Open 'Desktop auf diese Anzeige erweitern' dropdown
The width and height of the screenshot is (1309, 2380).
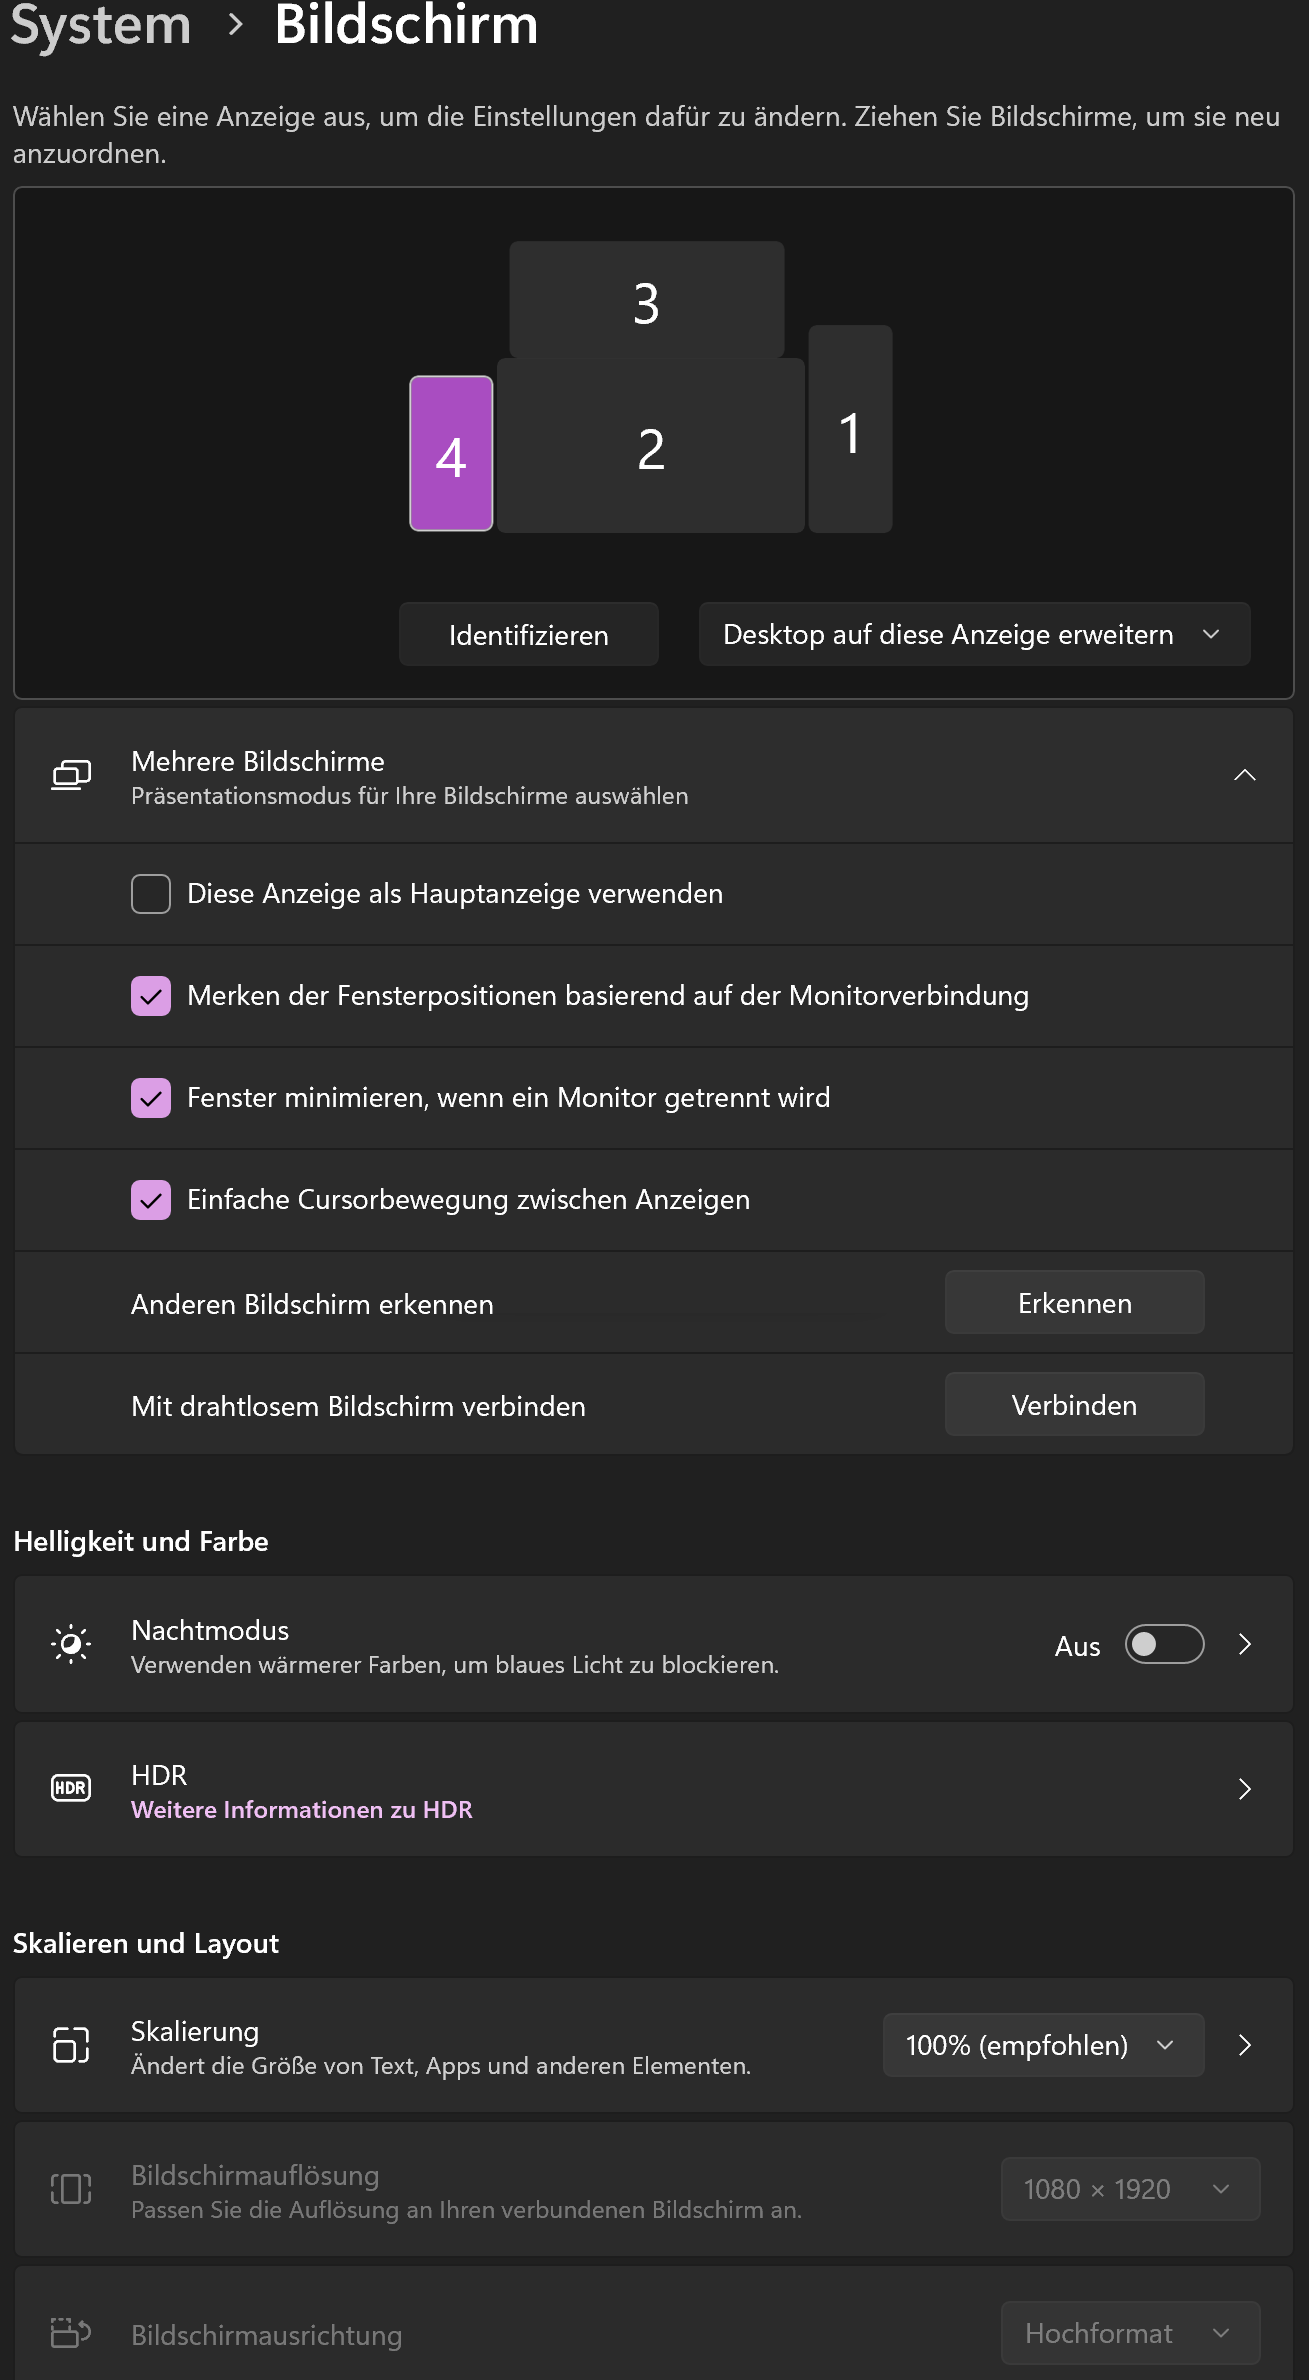974,635
